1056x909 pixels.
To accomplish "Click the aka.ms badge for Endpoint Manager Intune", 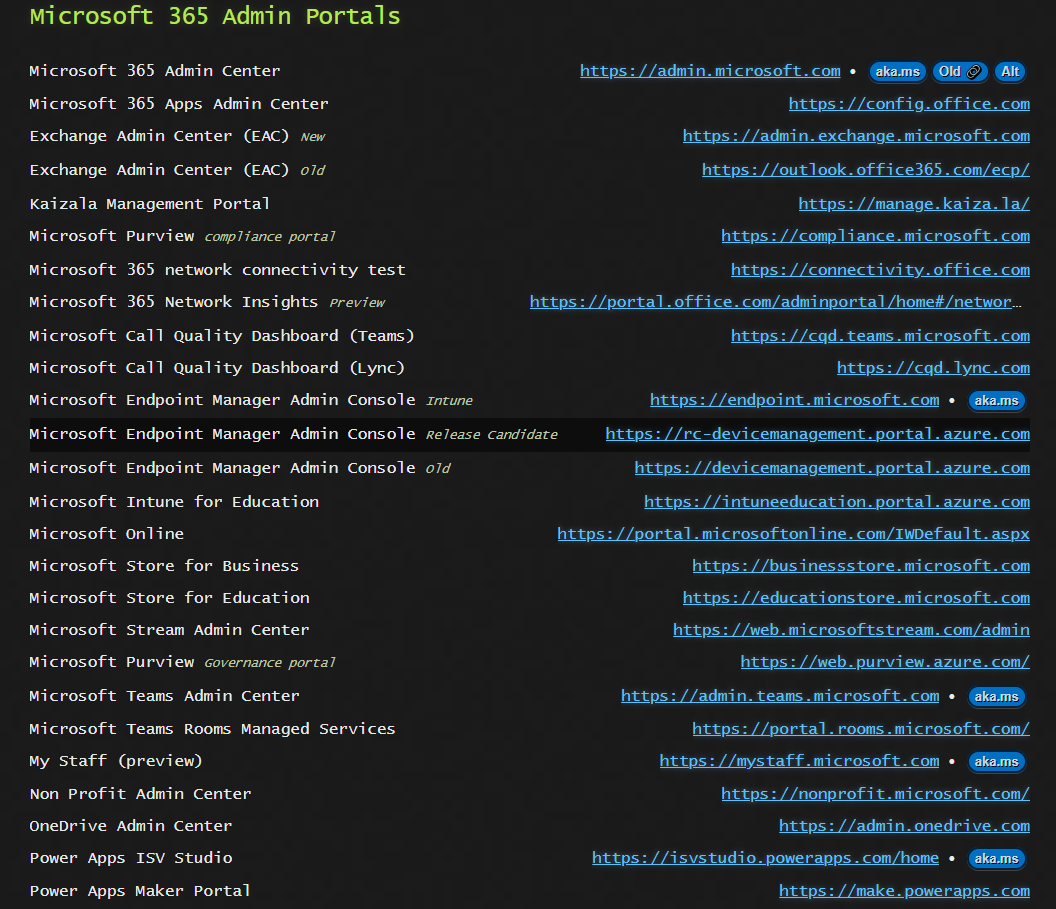I will [997, 401].
